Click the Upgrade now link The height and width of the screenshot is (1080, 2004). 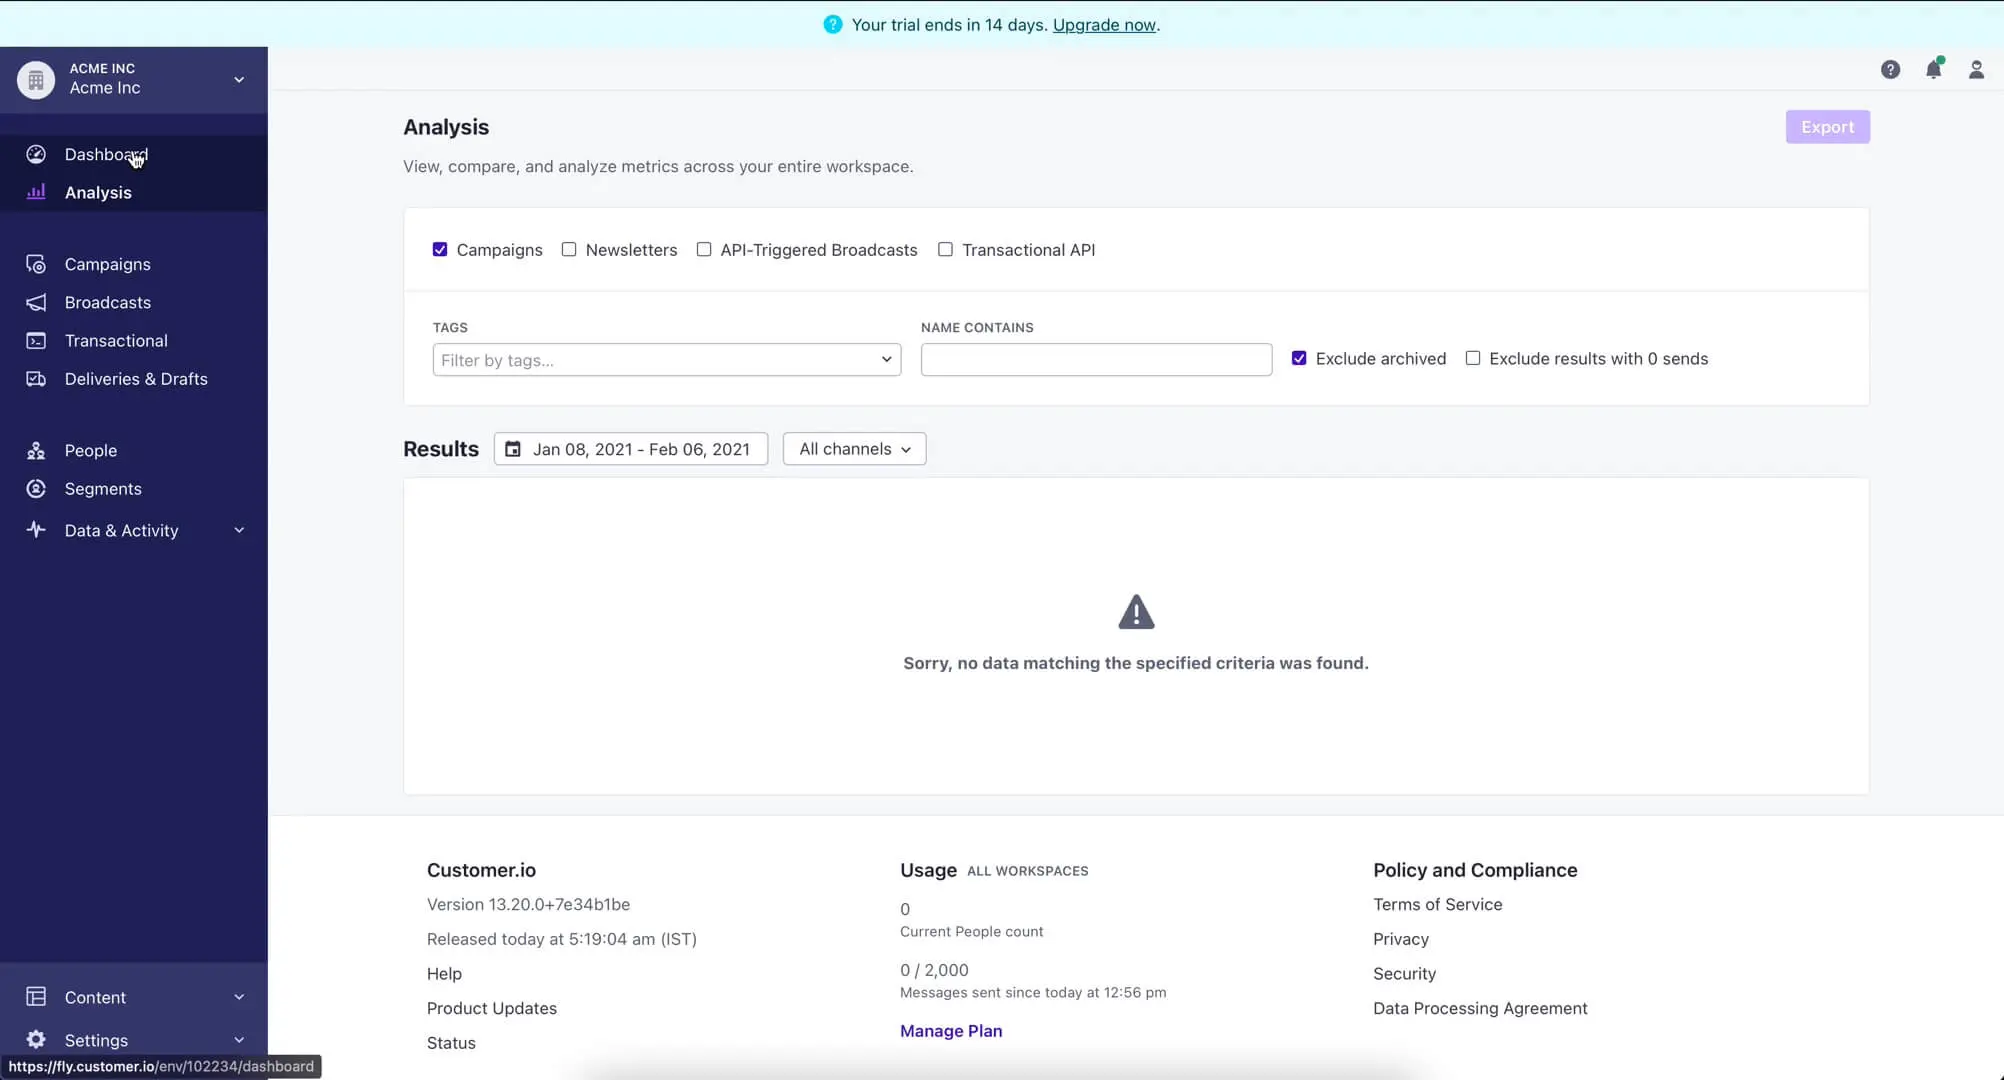[x=1103, y=25]
